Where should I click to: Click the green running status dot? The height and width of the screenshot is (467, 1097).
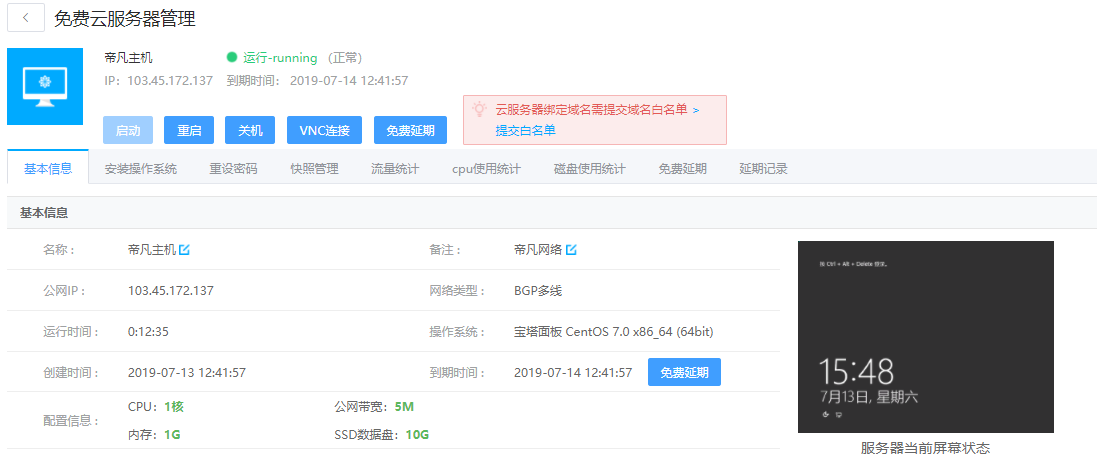[232, 57]
